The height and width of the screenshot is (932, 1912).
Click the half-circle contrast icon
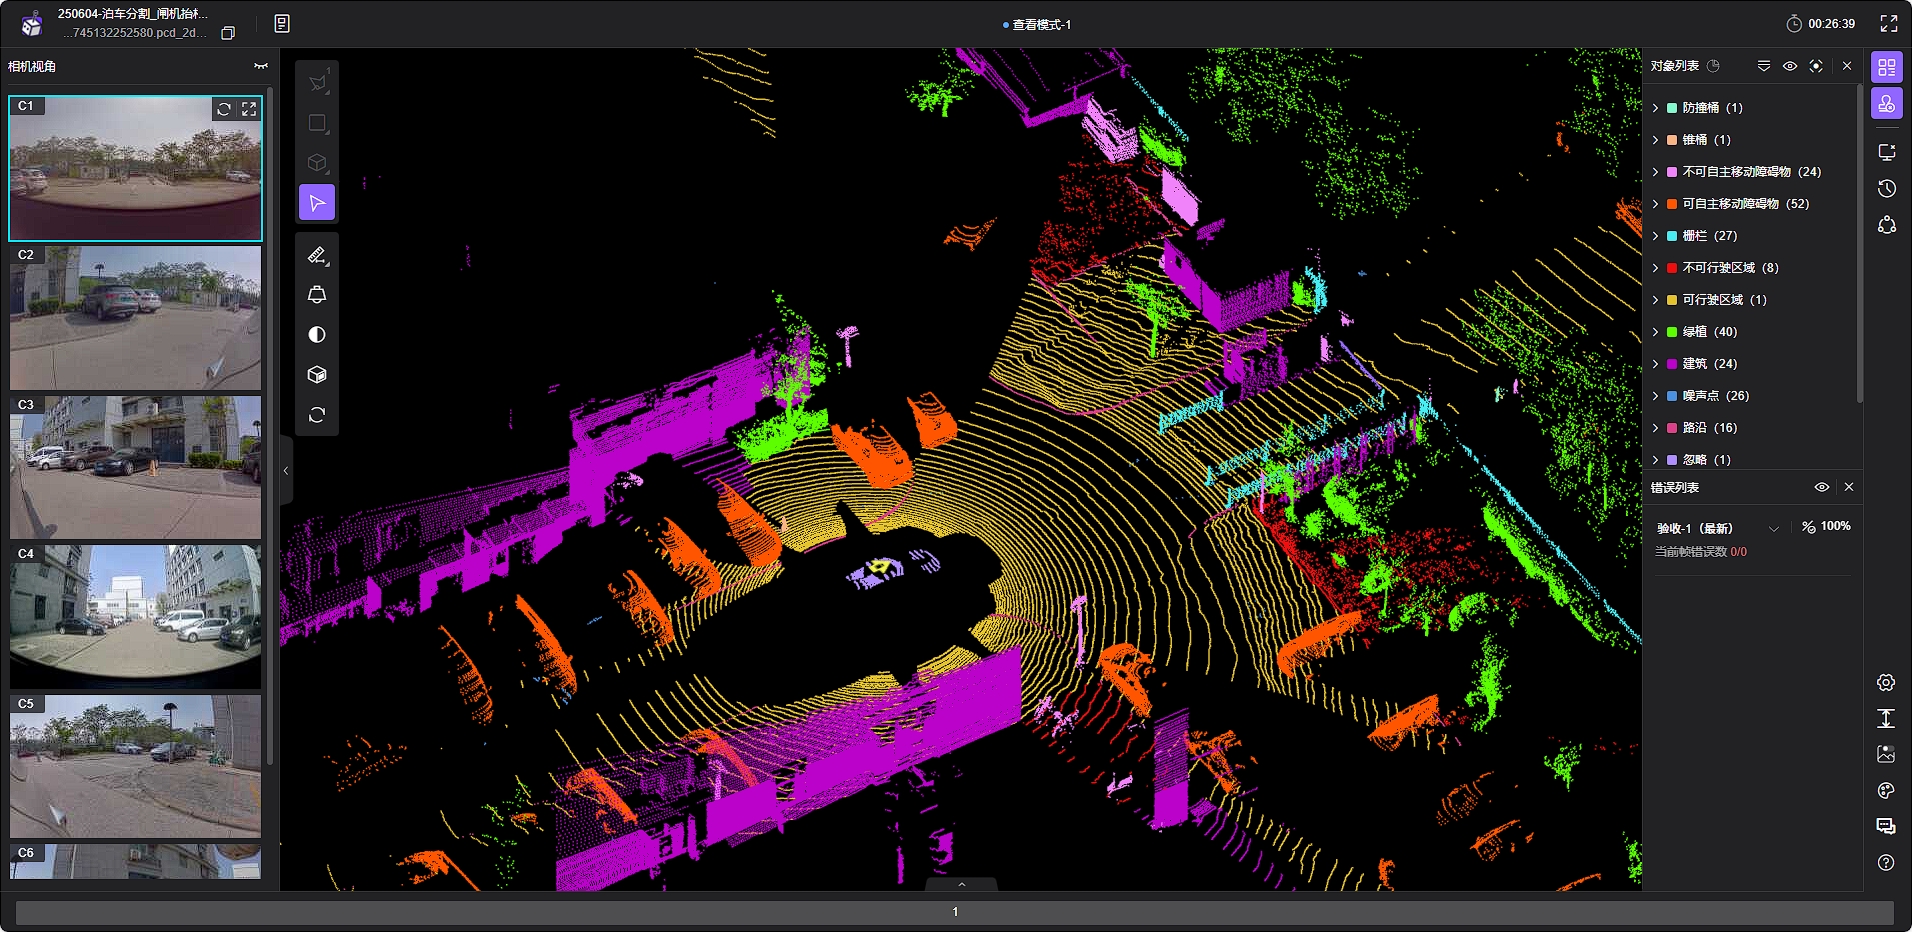[317, 335]
